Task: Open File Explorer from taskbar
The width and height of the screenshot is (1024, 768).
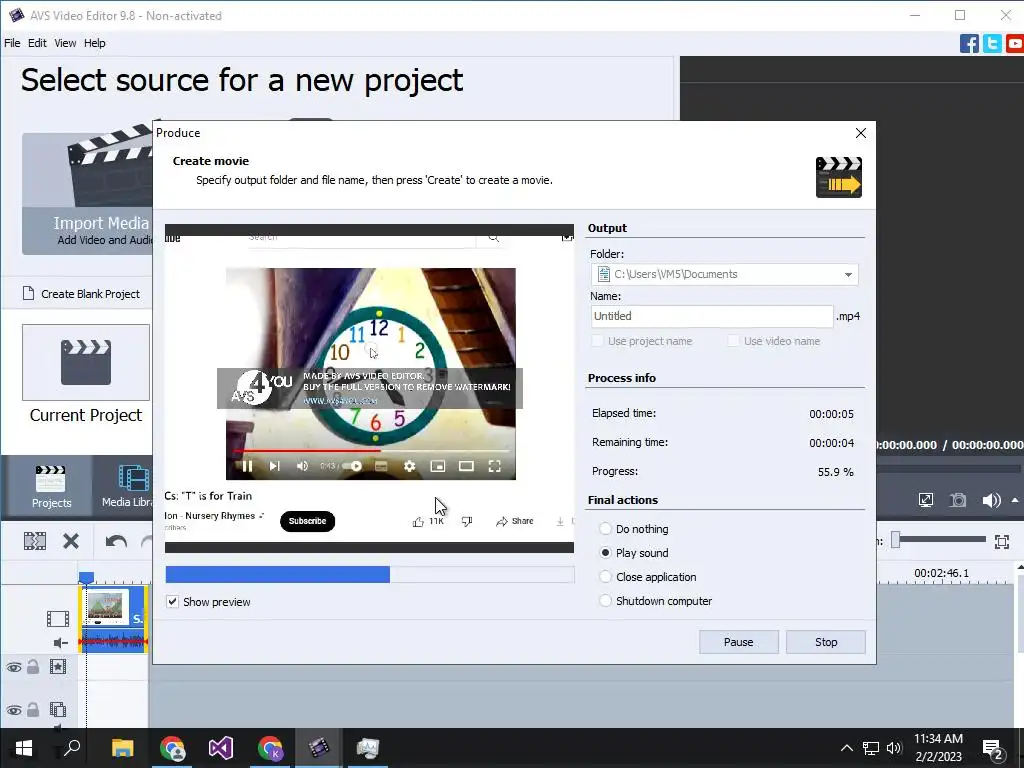Action: [122, 748]
